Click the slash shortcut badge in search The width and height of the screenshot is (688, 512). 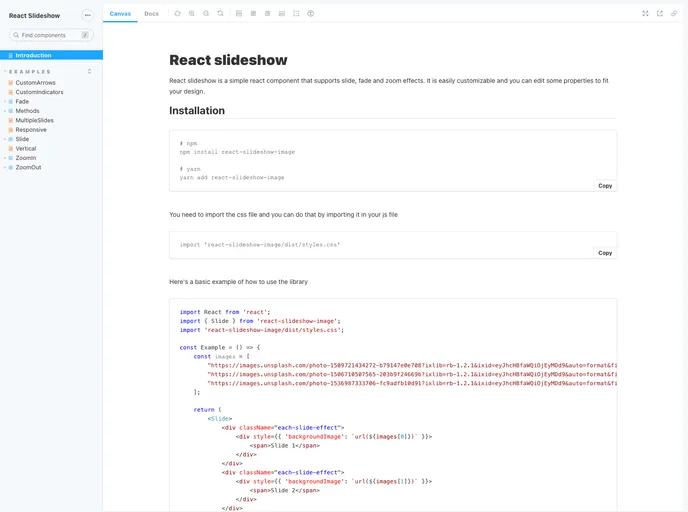[x=85, y=35]
